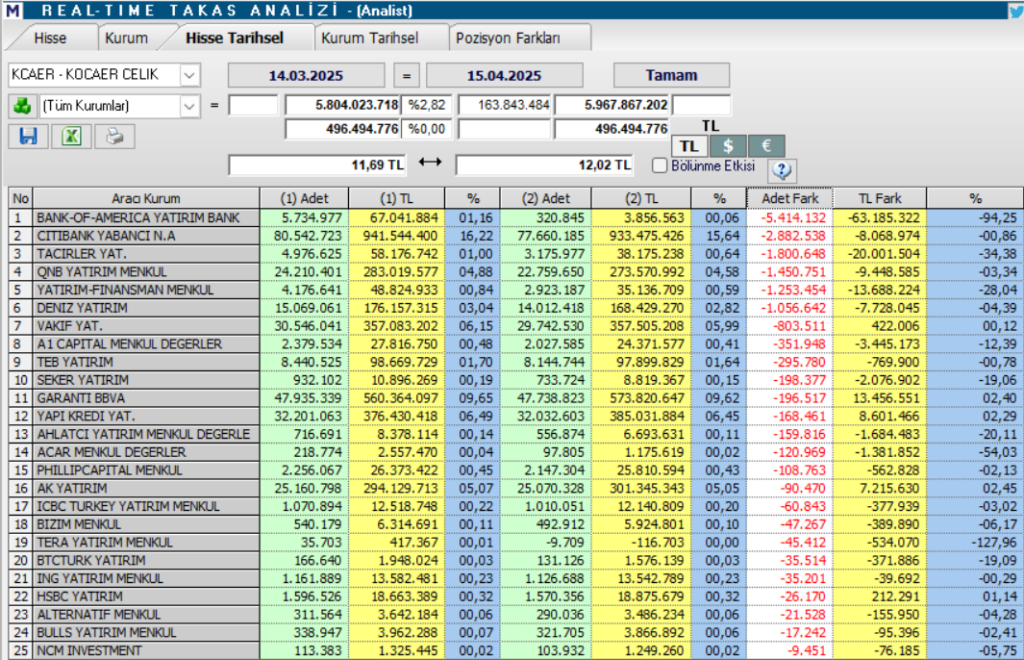The width and height of the screenshot is (1024, 660).
Task: Pick end date 15.04.2025
Action: tap(504, 75)
